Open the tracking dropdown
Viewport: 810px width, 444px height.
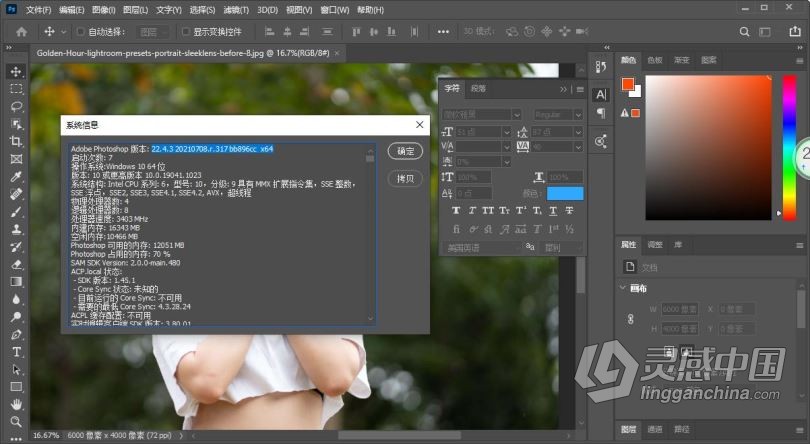[578, 147]
